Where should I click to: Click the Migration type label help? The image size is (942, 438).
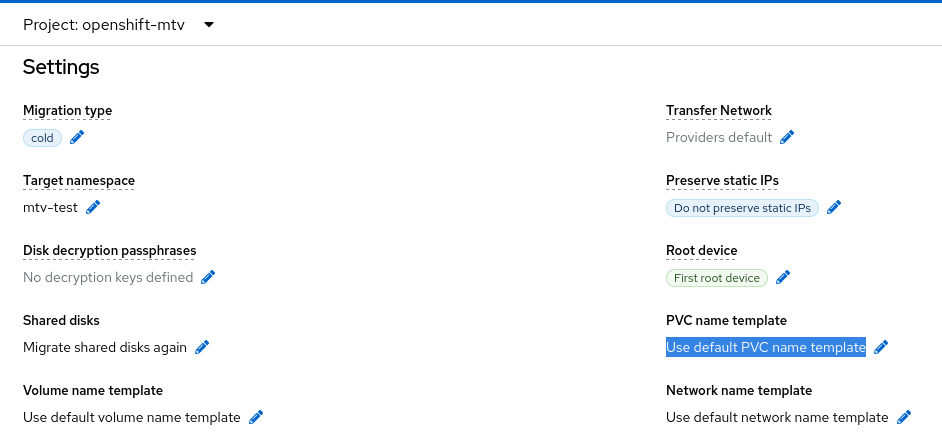point(67,110)
